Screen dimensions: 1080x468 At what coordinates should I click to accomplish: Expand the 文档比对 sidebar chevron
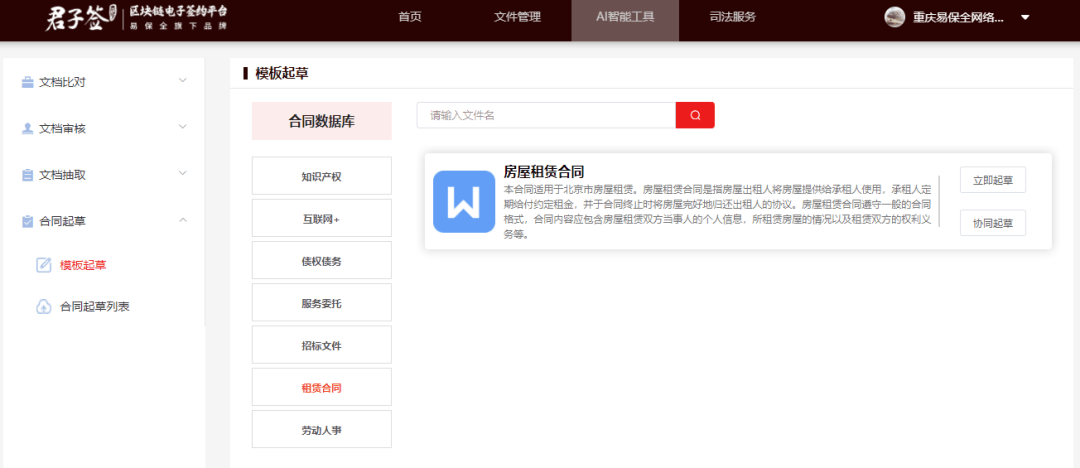point(182,81)
